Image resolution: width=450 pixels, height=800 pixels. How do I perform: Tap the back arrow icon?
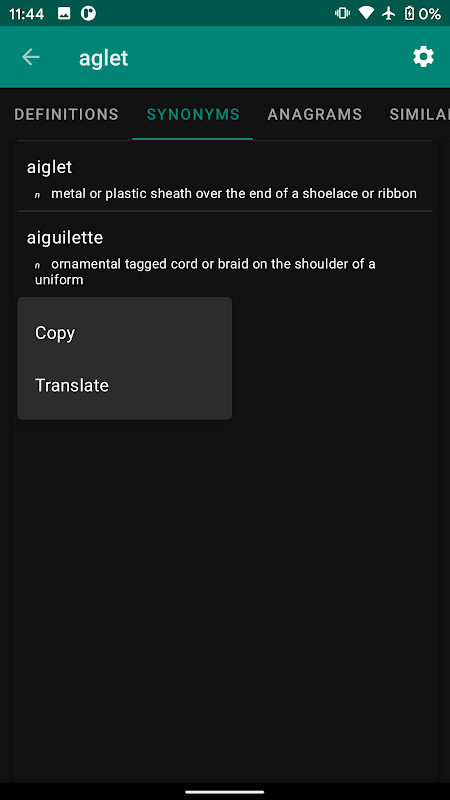[x=31, y=57]
